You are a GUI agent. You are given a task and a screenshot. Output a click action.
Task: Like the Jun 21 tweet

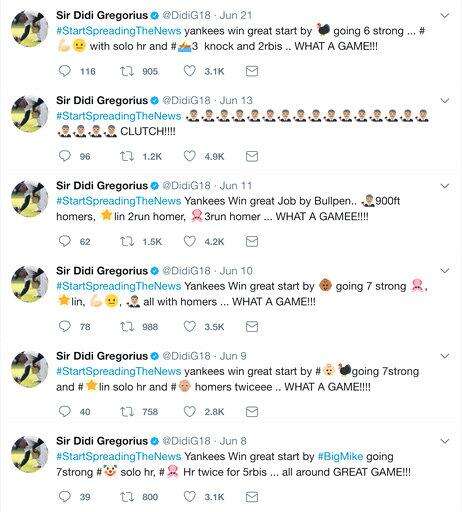[190, 71]
